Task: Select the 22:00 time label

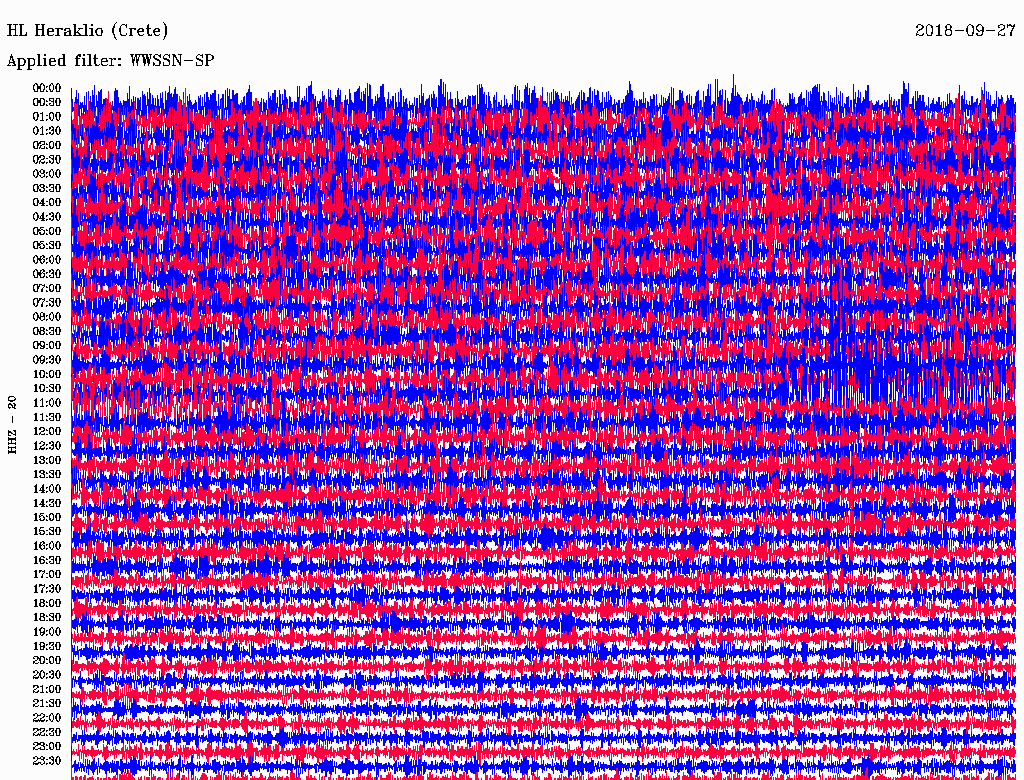Action: 46,718
